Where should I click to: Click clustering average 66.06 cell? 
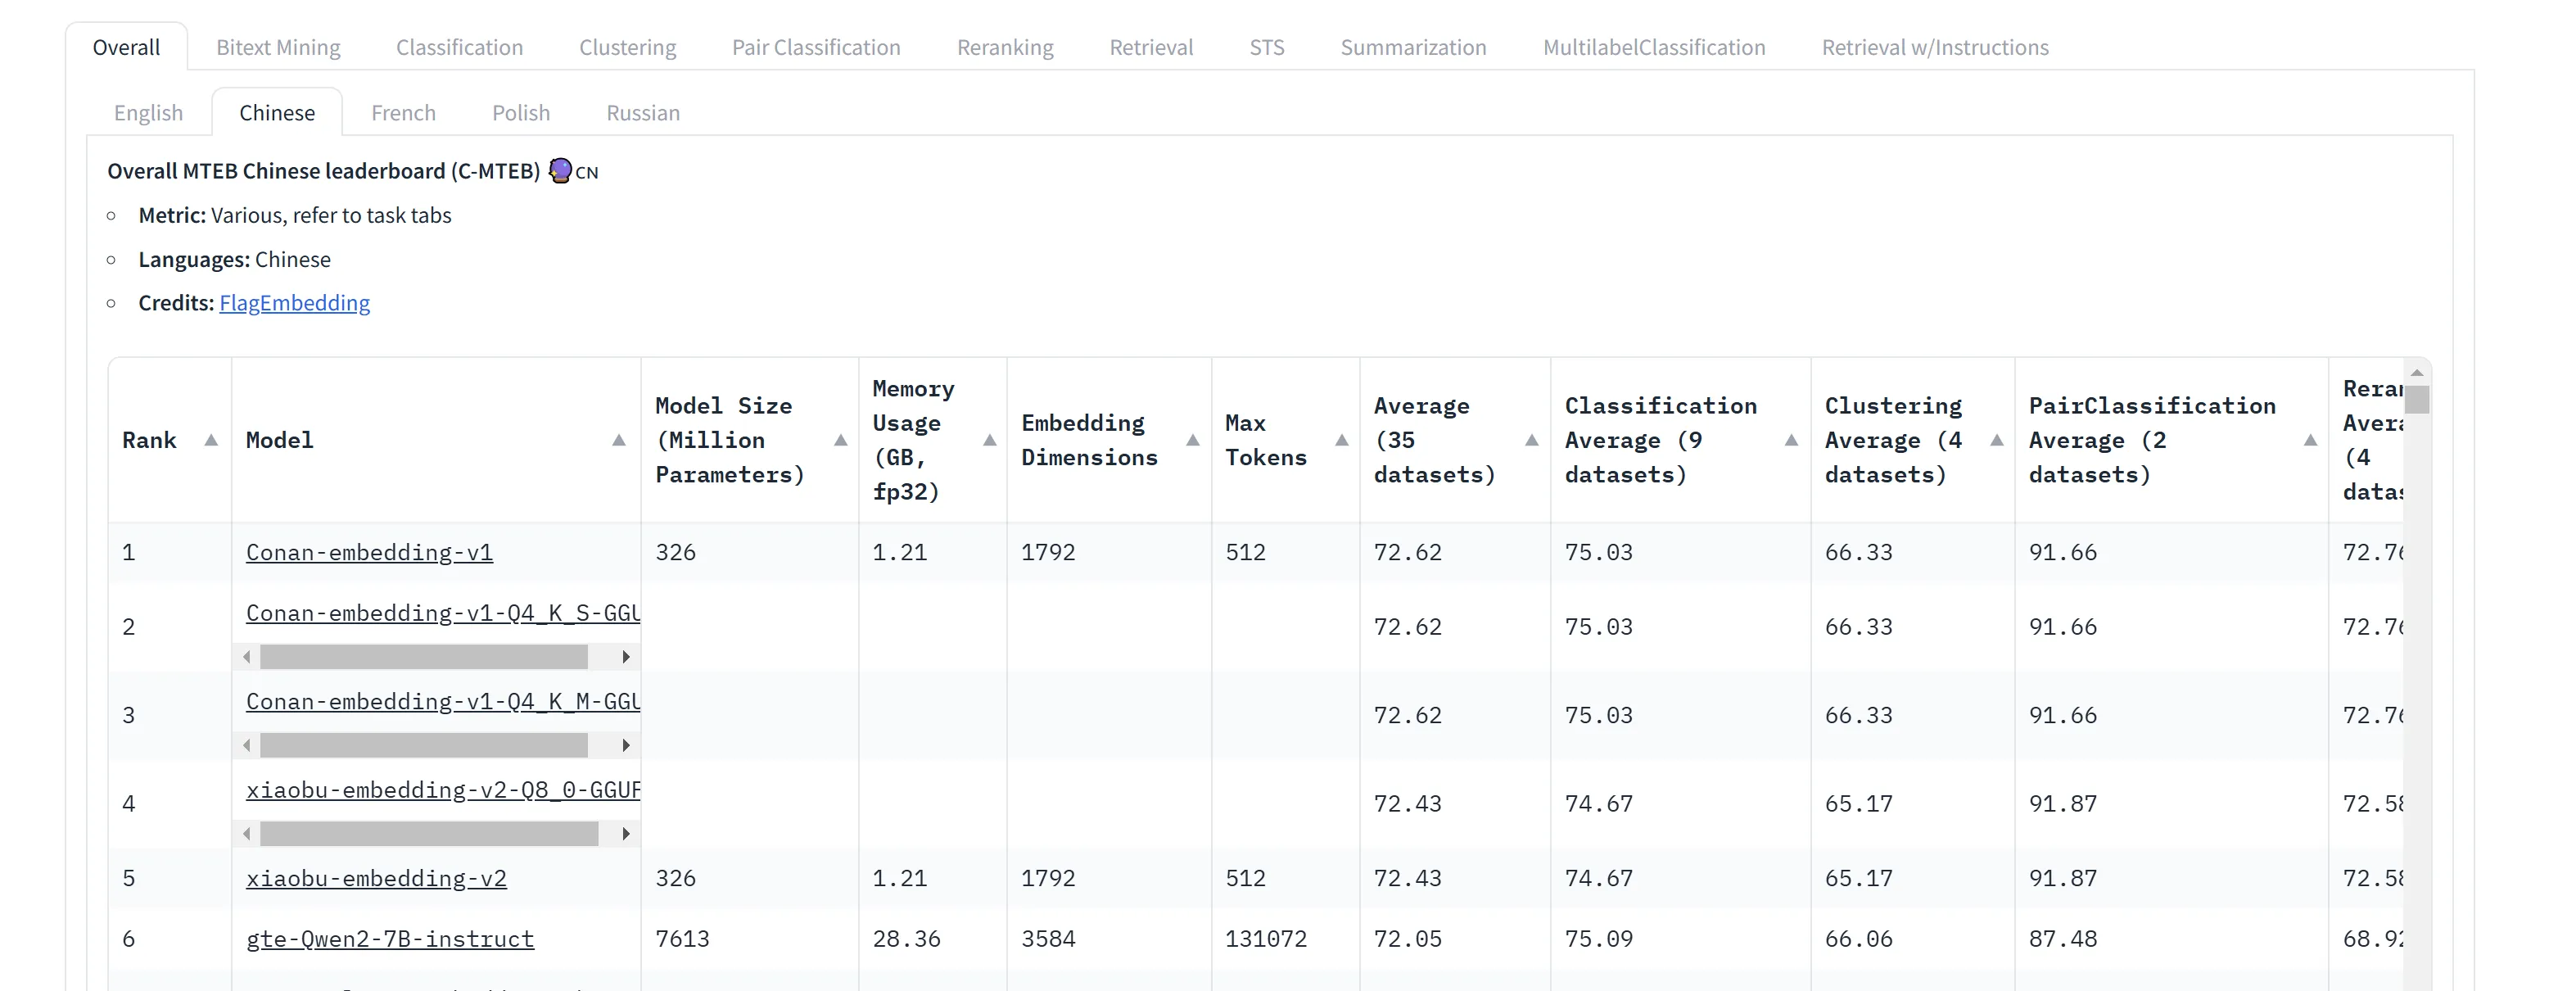tap(1859, 939)
